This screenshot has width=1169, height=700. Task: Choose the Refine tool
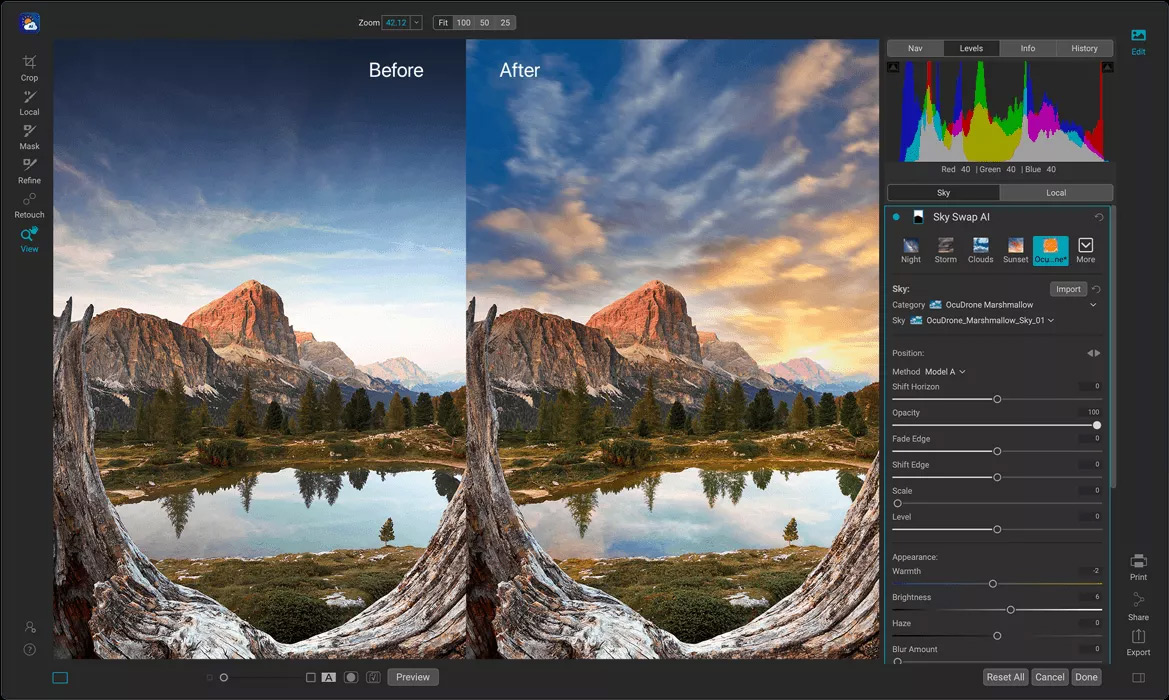click(x=29, y=169)
